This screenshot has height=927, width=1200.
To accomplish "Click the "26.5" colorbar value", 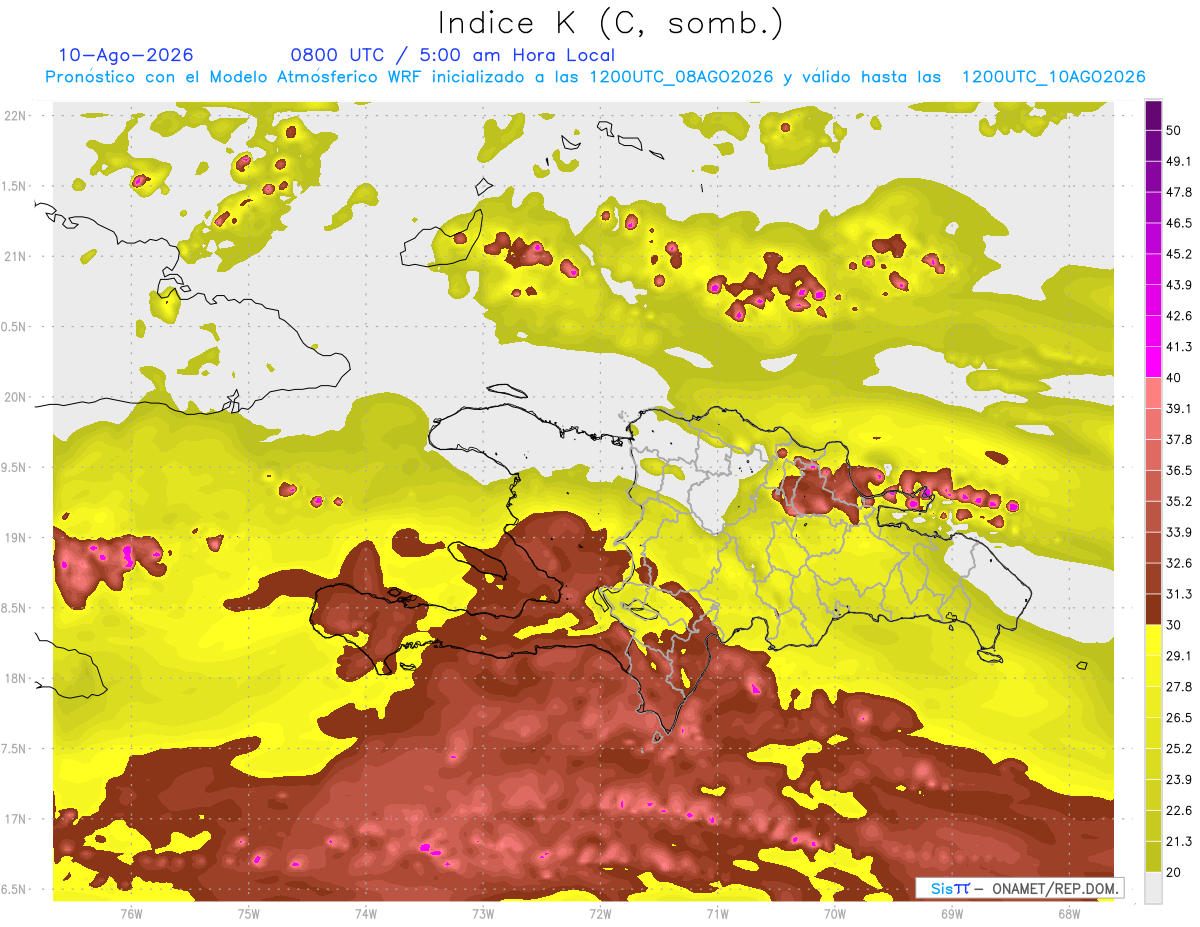I will (x=1179, y=718).
